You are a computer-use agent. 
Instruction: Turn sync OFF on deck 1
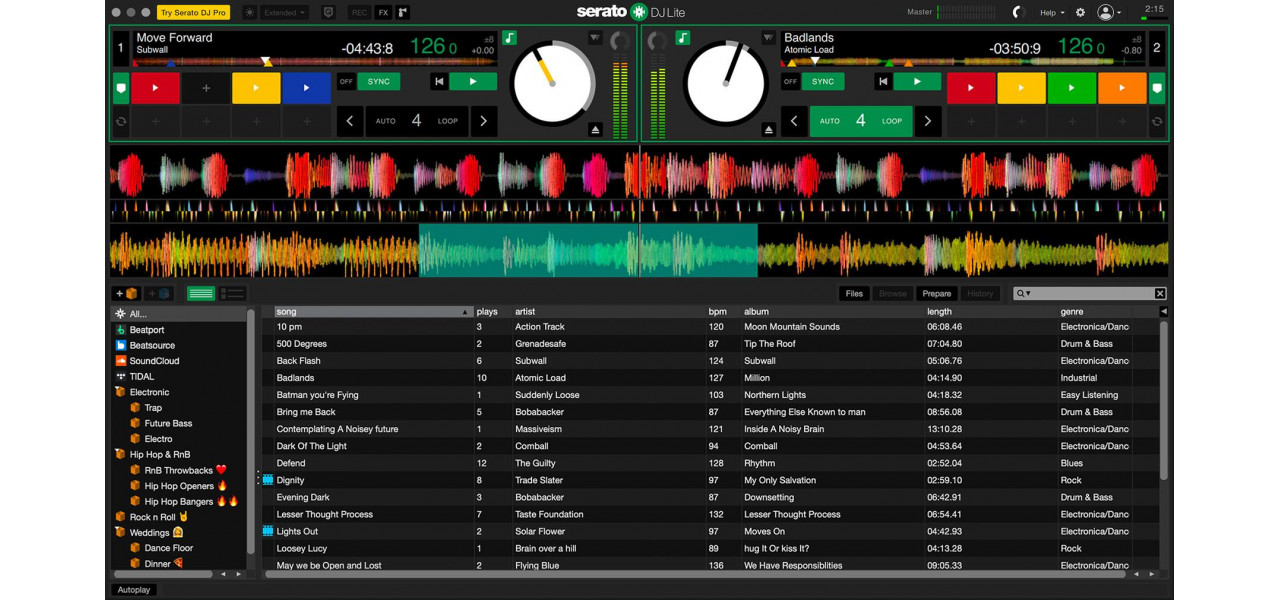coord(346,82)
